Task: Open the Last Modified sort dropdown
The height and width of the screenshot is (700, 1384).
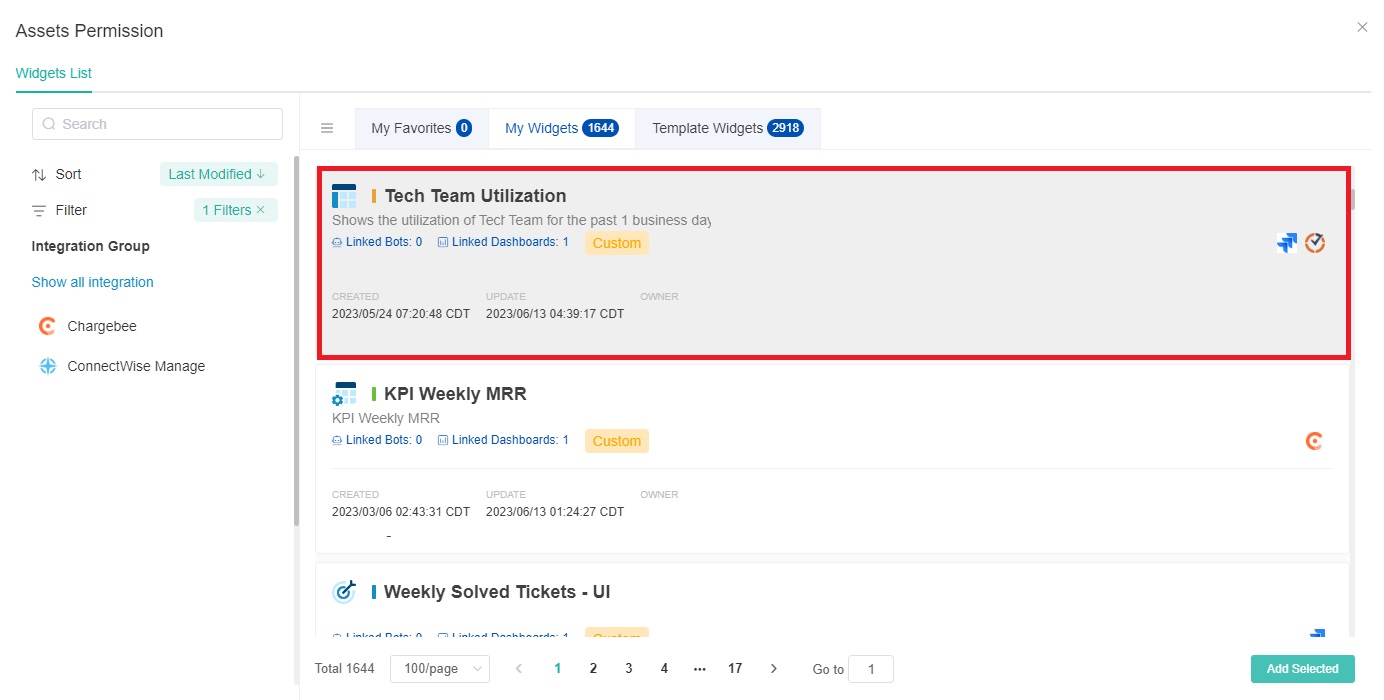Action: coord(218,174)
